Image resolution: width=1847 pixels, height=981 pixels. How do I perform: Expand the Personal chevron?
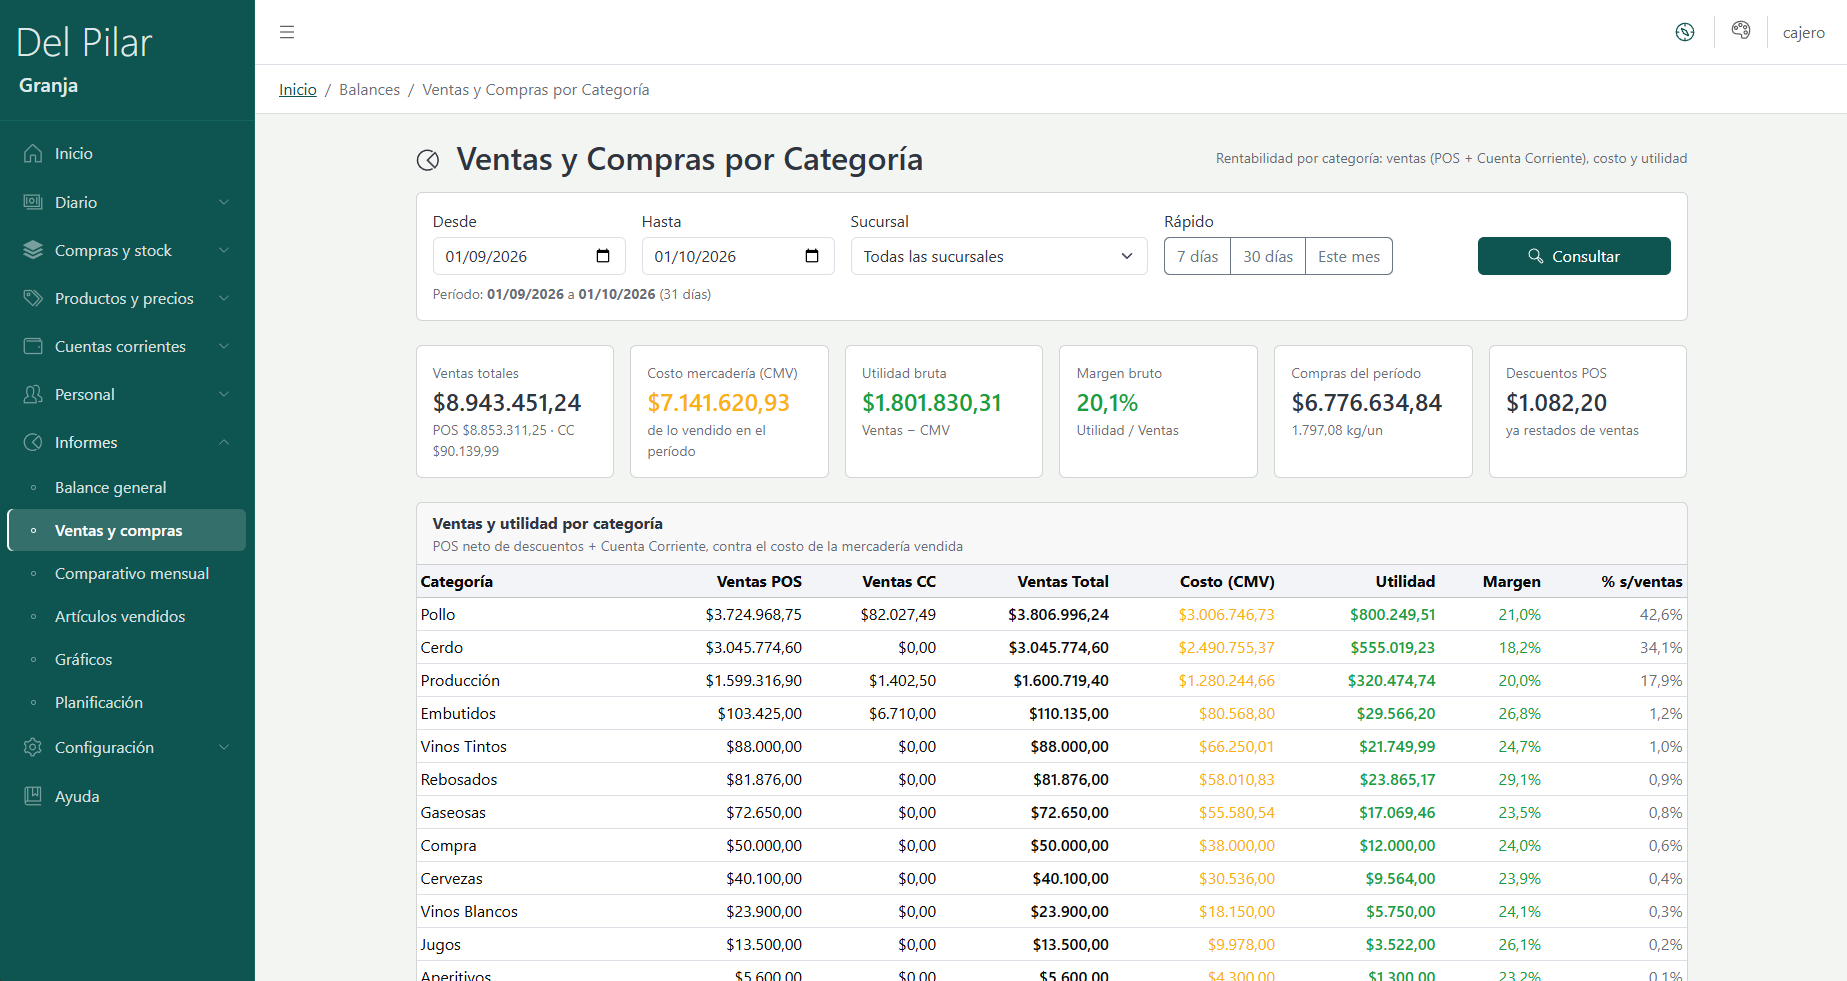click(224, 394)
